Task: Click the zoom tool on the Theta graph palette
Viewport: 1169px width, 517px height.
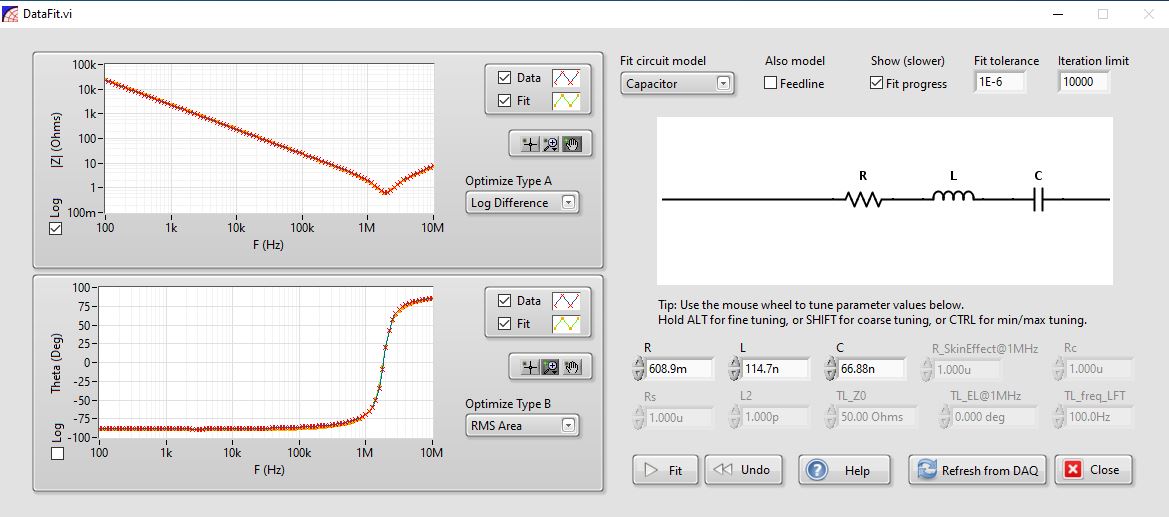Action: click(x=550, y=367)
